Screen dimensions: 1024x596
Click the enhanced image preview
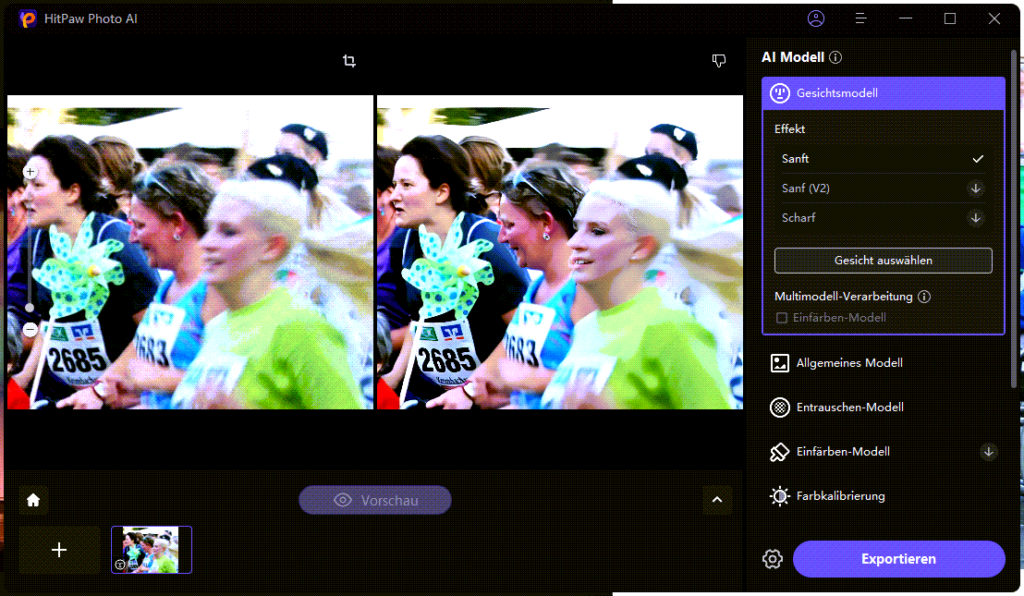click(x=560, y=253)
